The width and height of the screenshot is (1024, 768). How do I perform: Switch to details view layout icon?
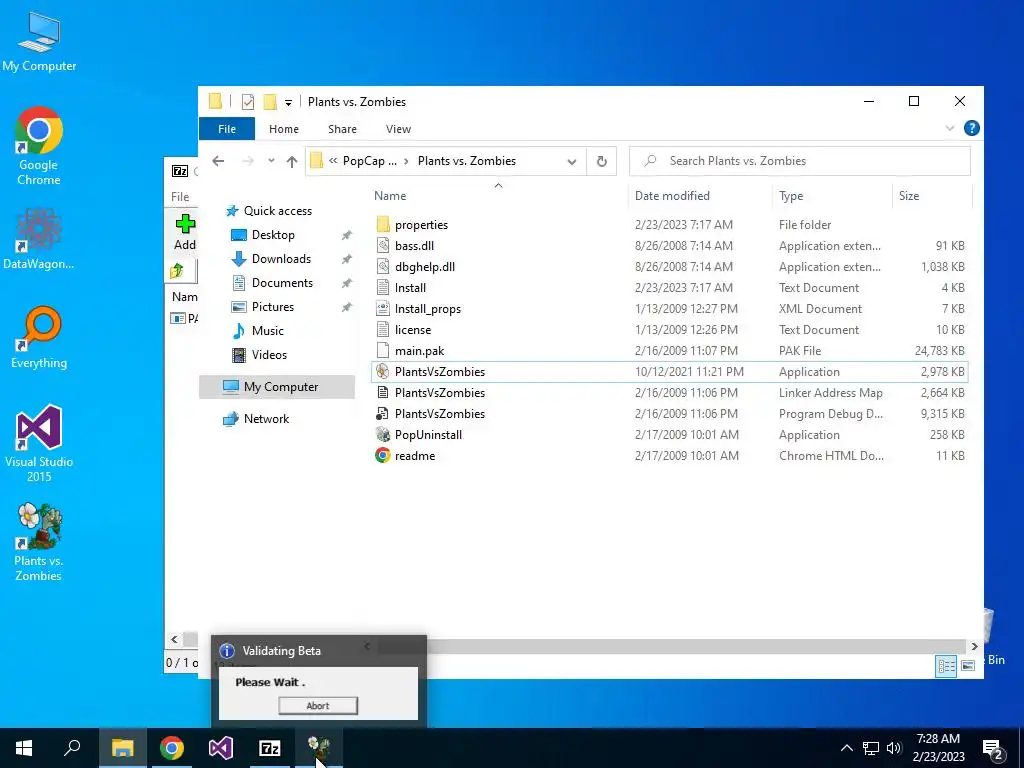point(946,665)
